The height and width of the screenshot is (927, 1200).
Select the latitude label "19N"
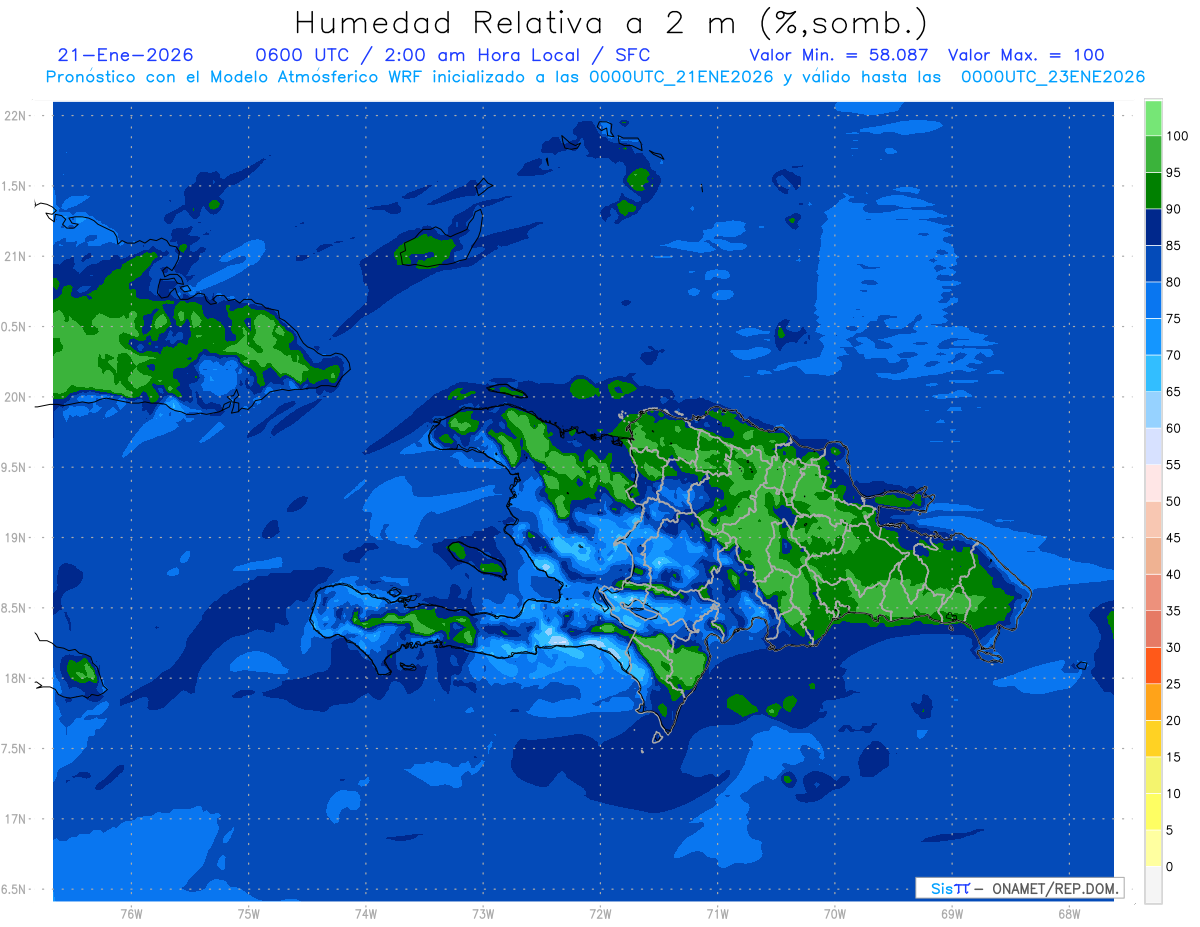click(17, 538)
